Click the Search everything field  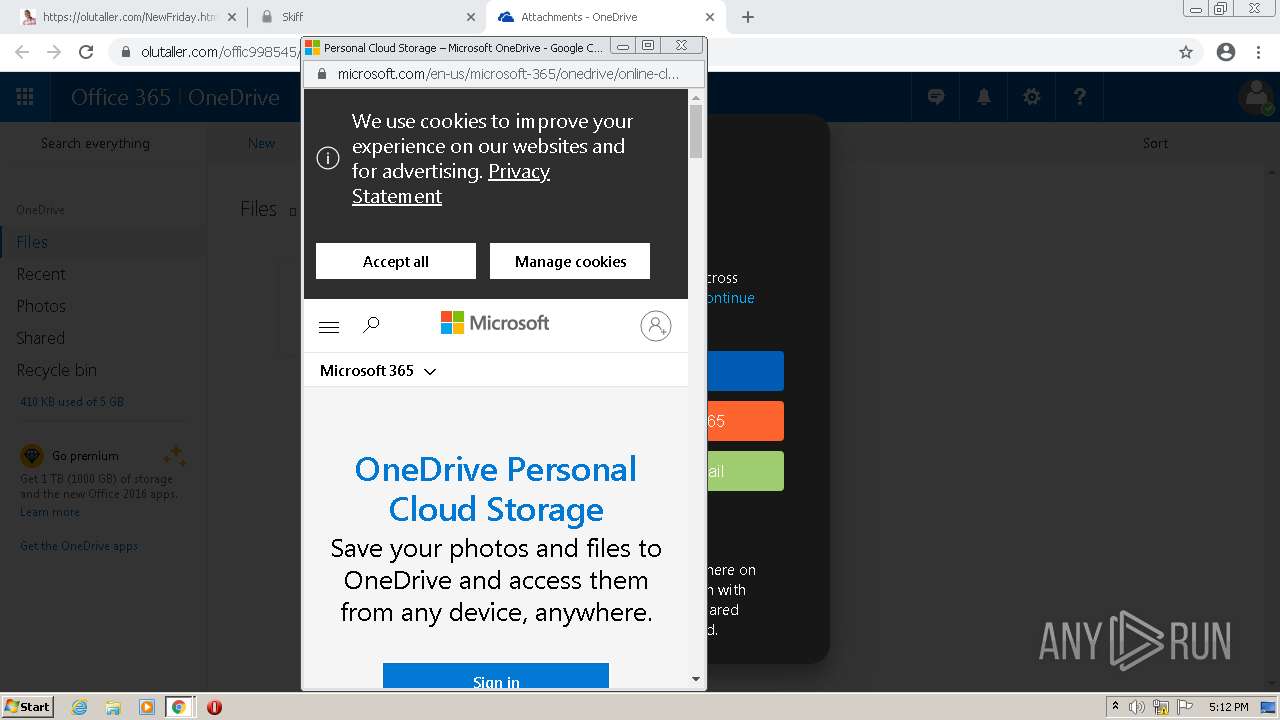[95, 143]
